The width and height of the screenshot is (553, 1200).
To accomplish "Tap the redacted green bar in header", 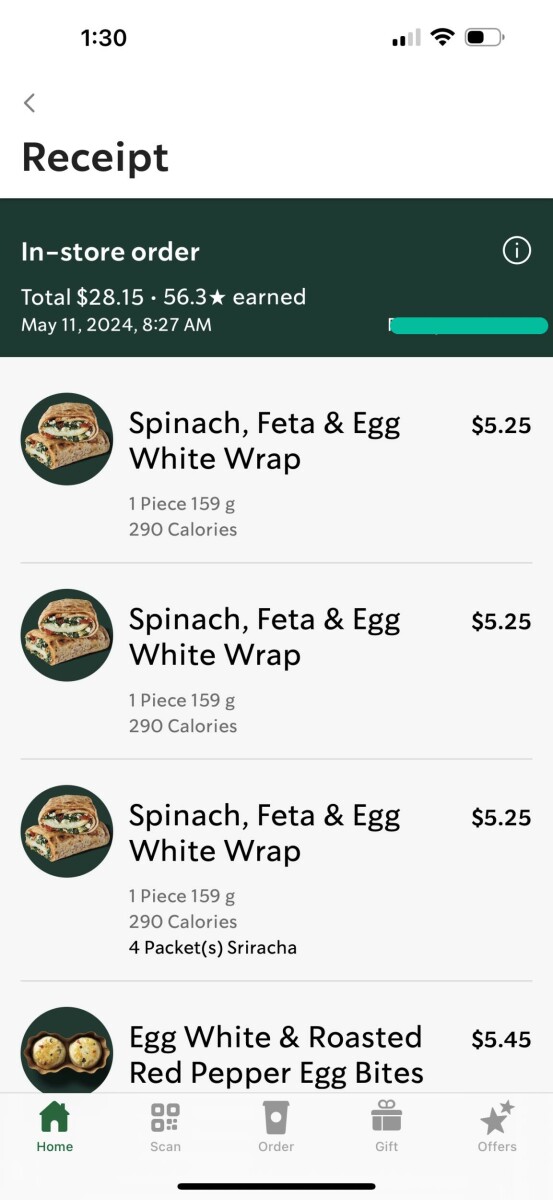I will point(469,325).
